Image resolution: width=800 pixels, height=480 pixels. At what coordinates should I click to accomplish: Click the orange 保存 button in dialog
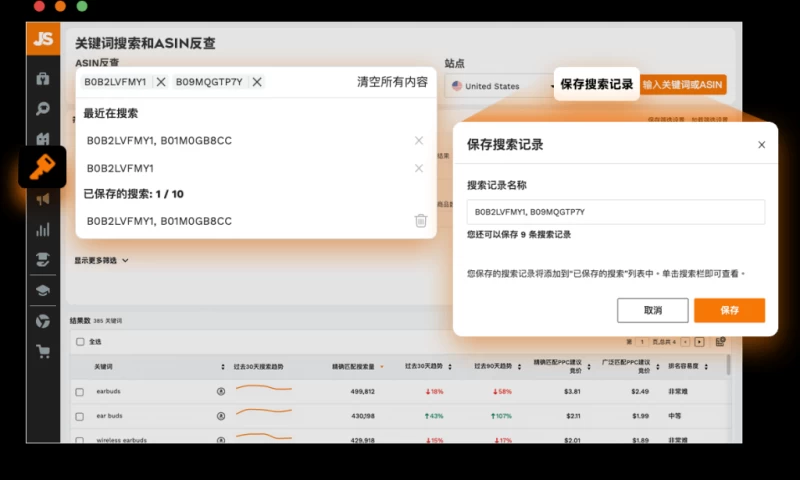tap(729, 310)
